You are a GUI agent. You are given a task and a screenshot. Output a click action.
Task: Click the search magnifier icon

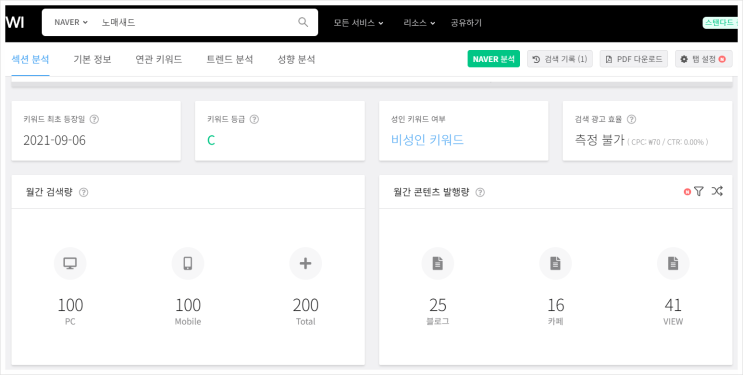(x=303, y=22)
